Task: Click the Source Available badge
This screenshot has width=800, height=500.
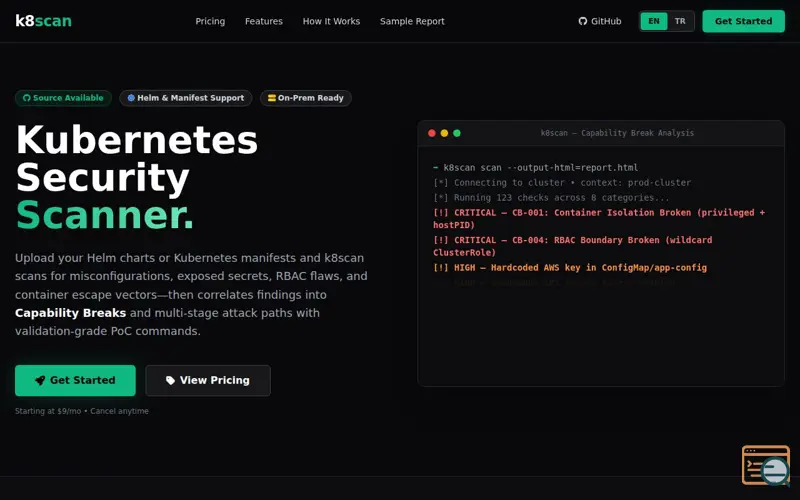Action: point(63,98)
